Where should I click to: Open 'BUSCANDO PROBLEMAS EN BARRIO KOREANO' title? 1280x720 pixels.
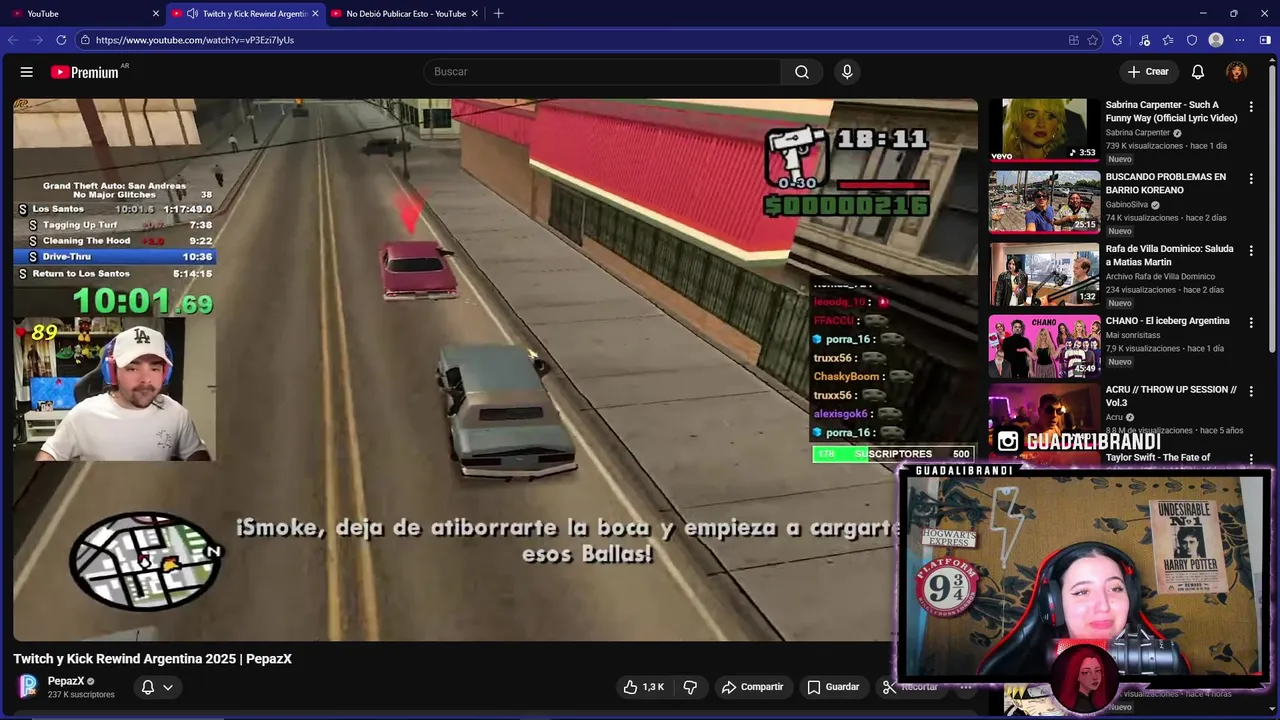[x=1165, y=183]
